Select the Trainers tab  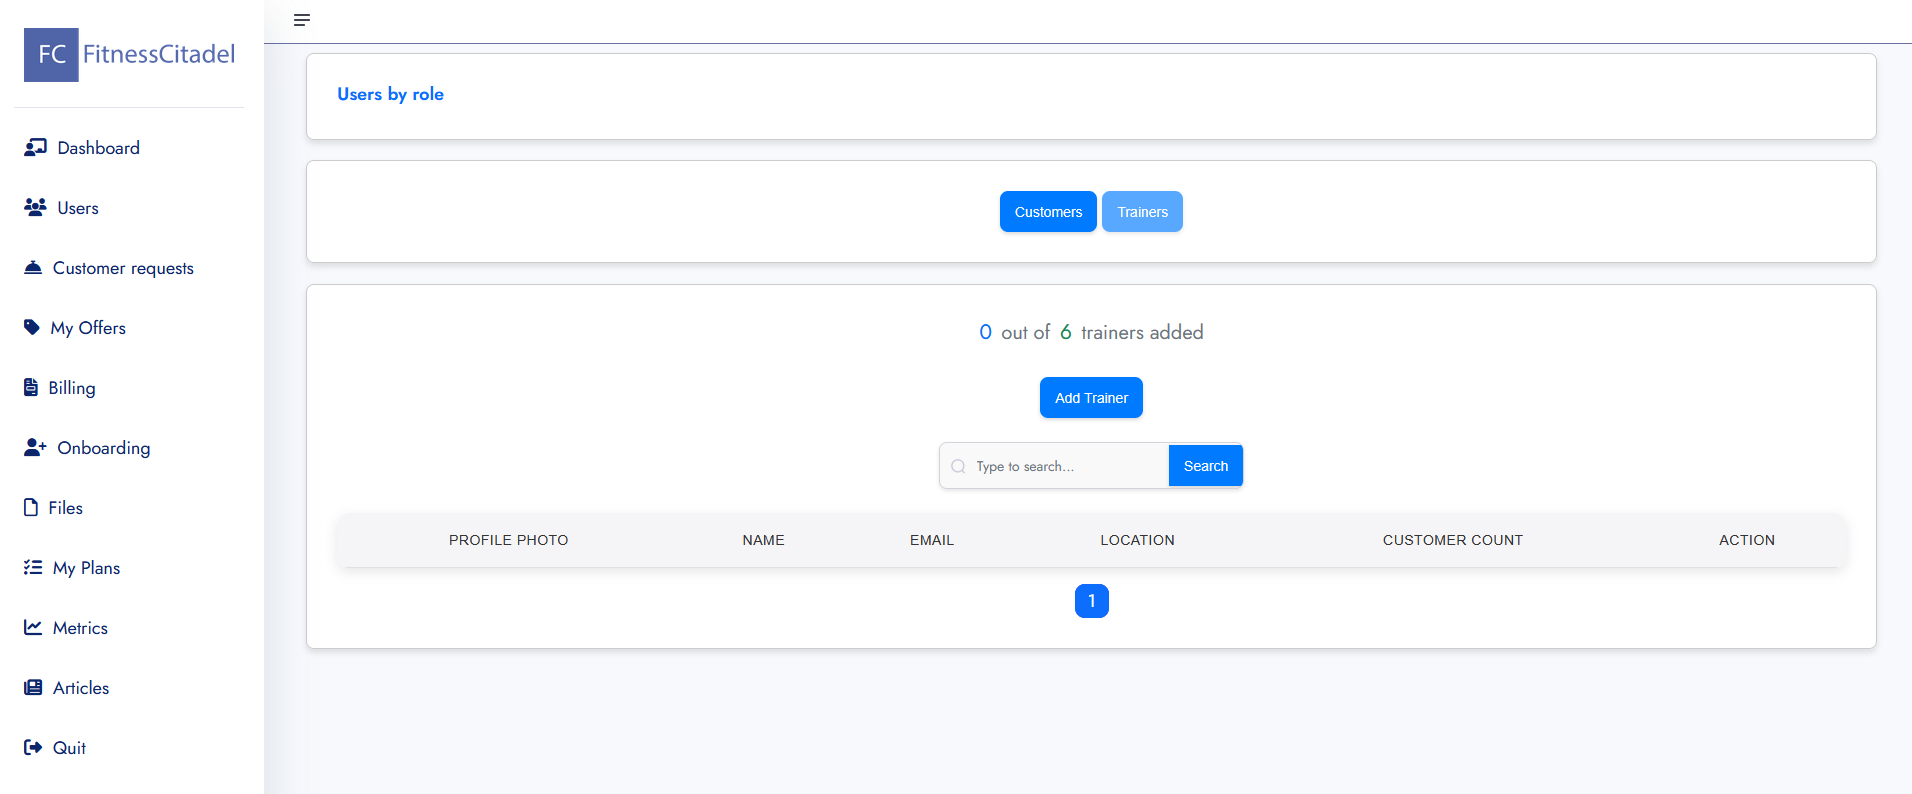pyautogui.click(x=1142, y=212)
